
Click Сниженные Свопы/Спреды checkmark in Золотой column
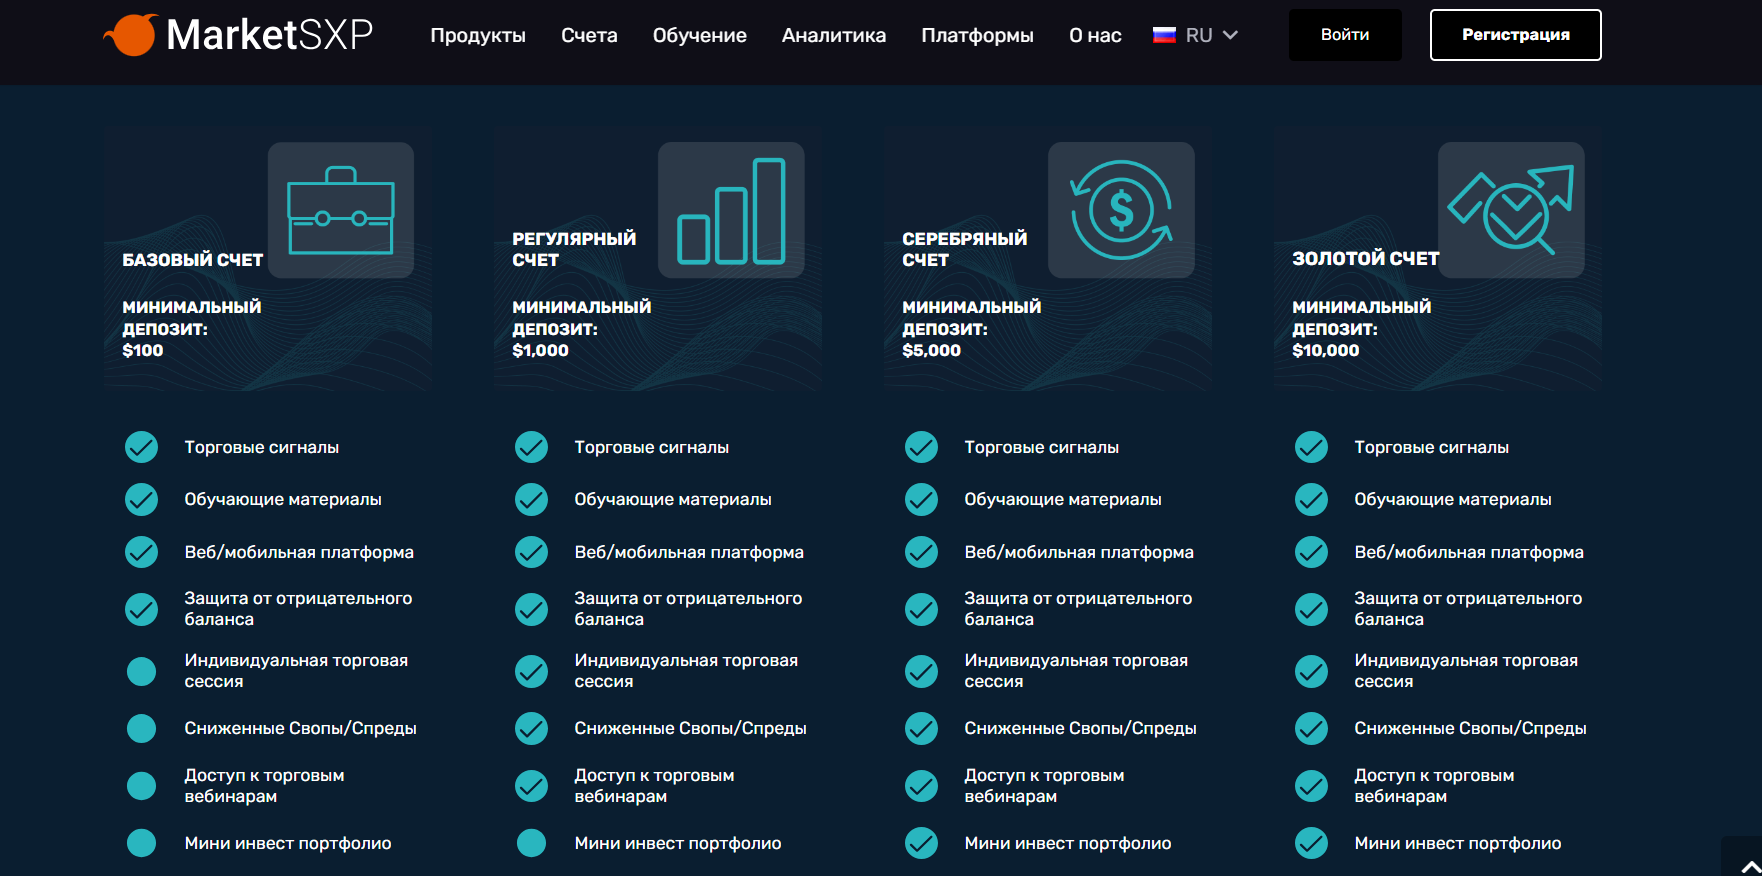click(x=1311, y=728)
